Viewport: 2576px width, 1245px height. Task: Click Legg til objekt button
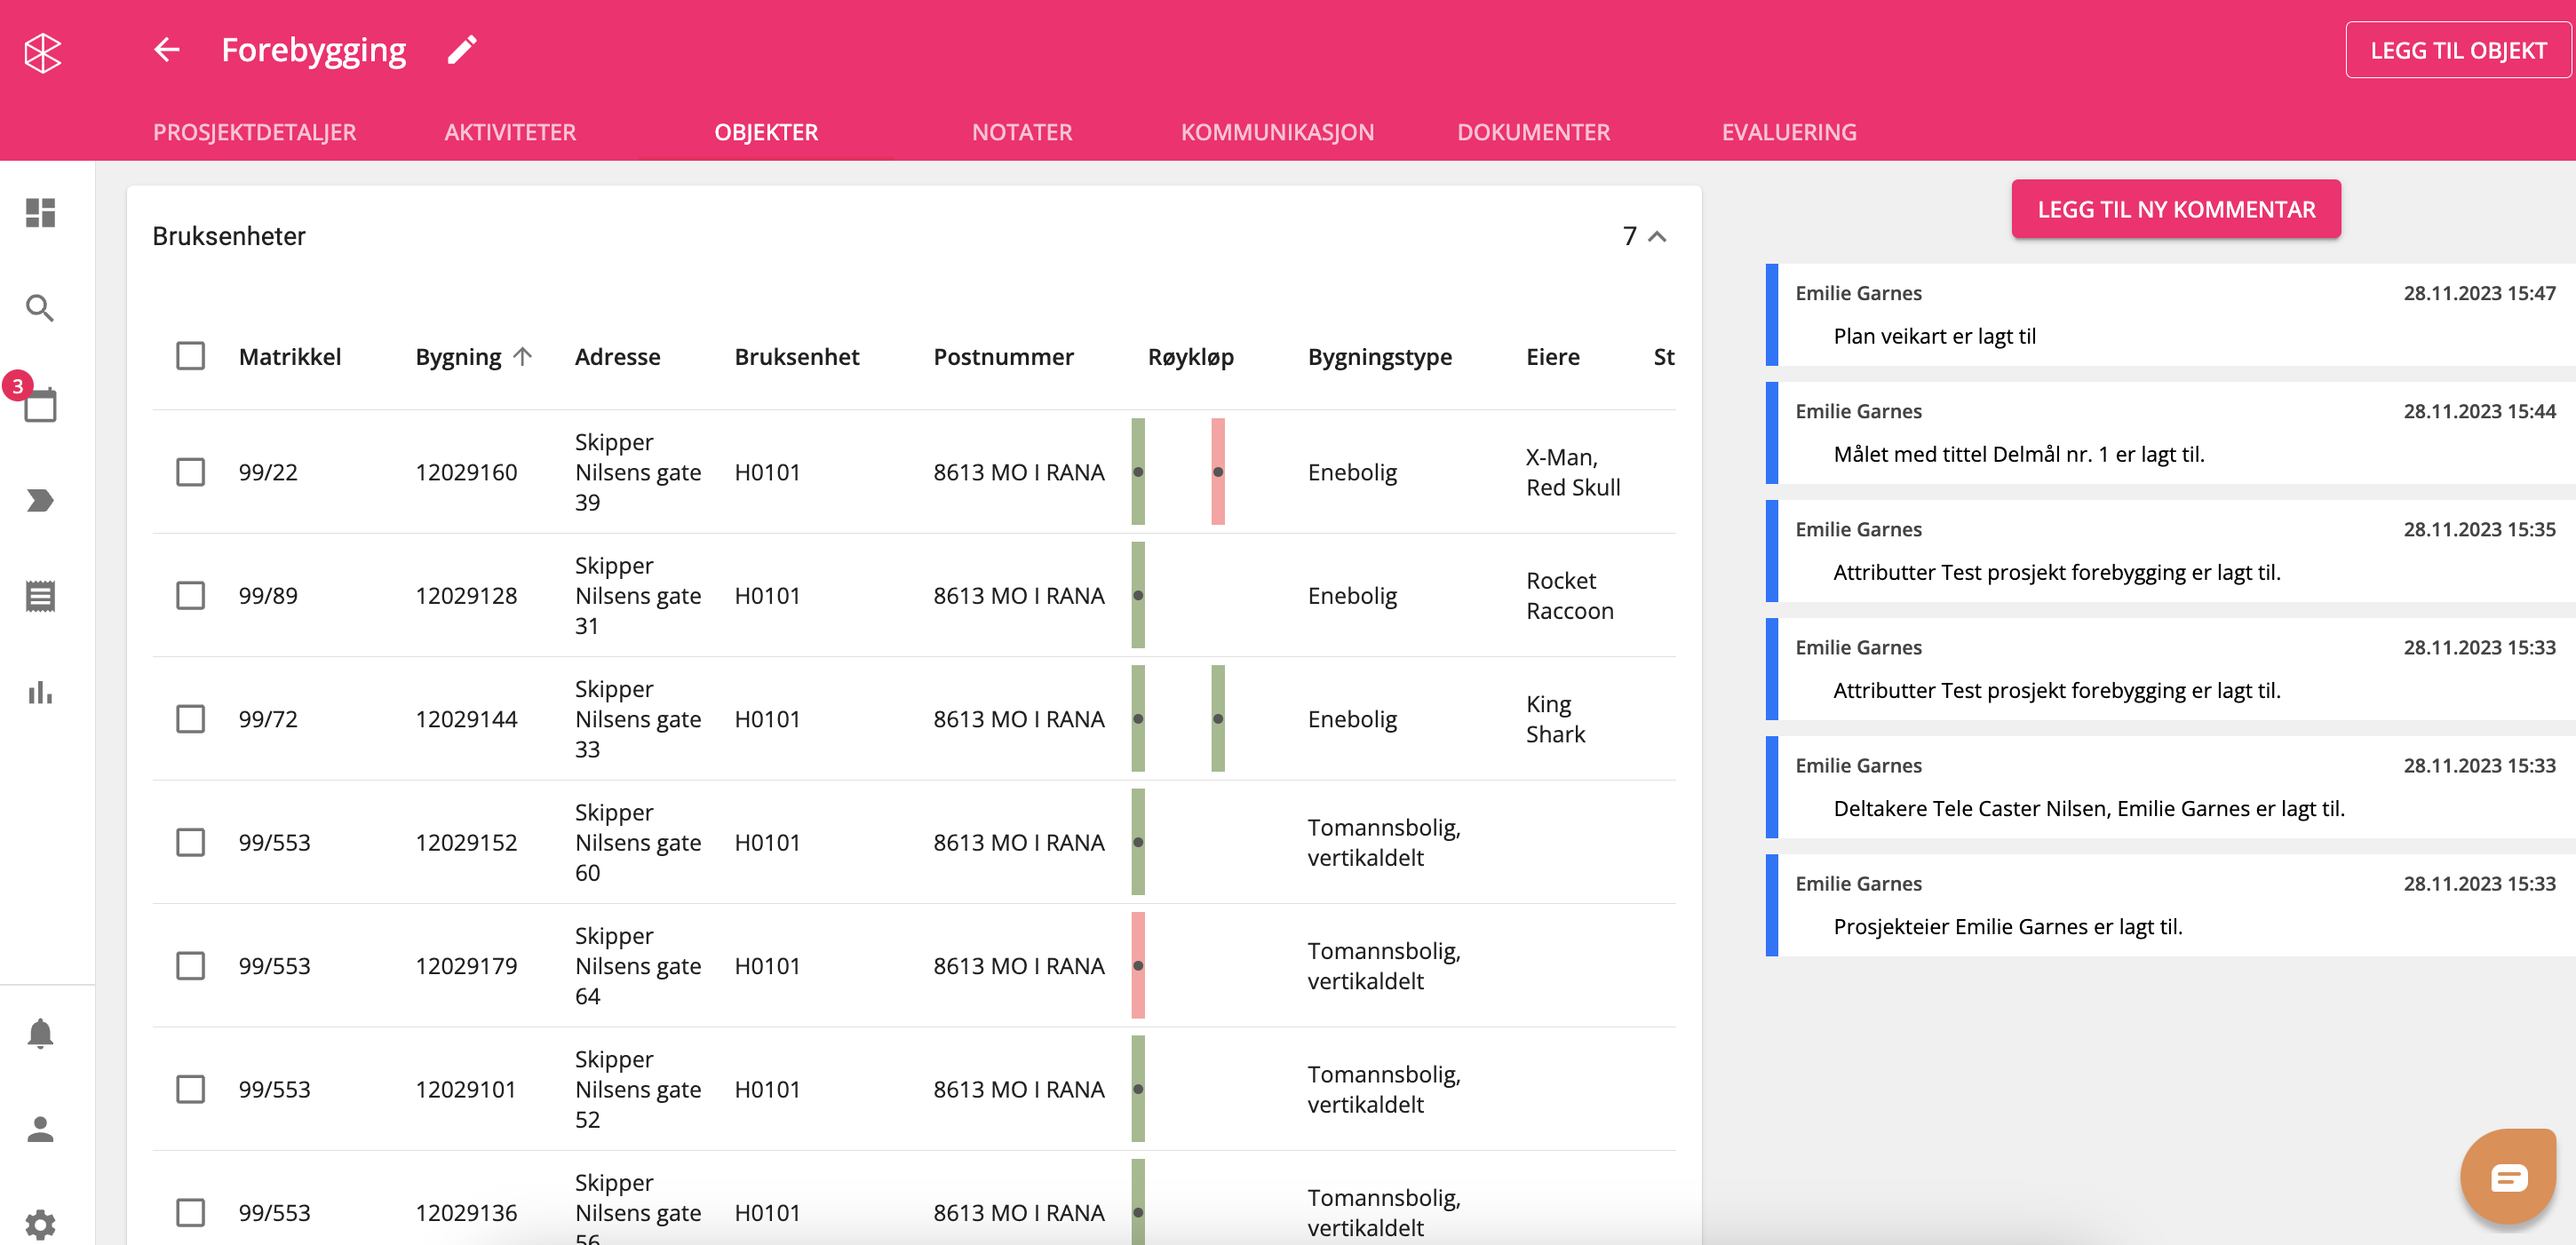[x=2458, y=50]
